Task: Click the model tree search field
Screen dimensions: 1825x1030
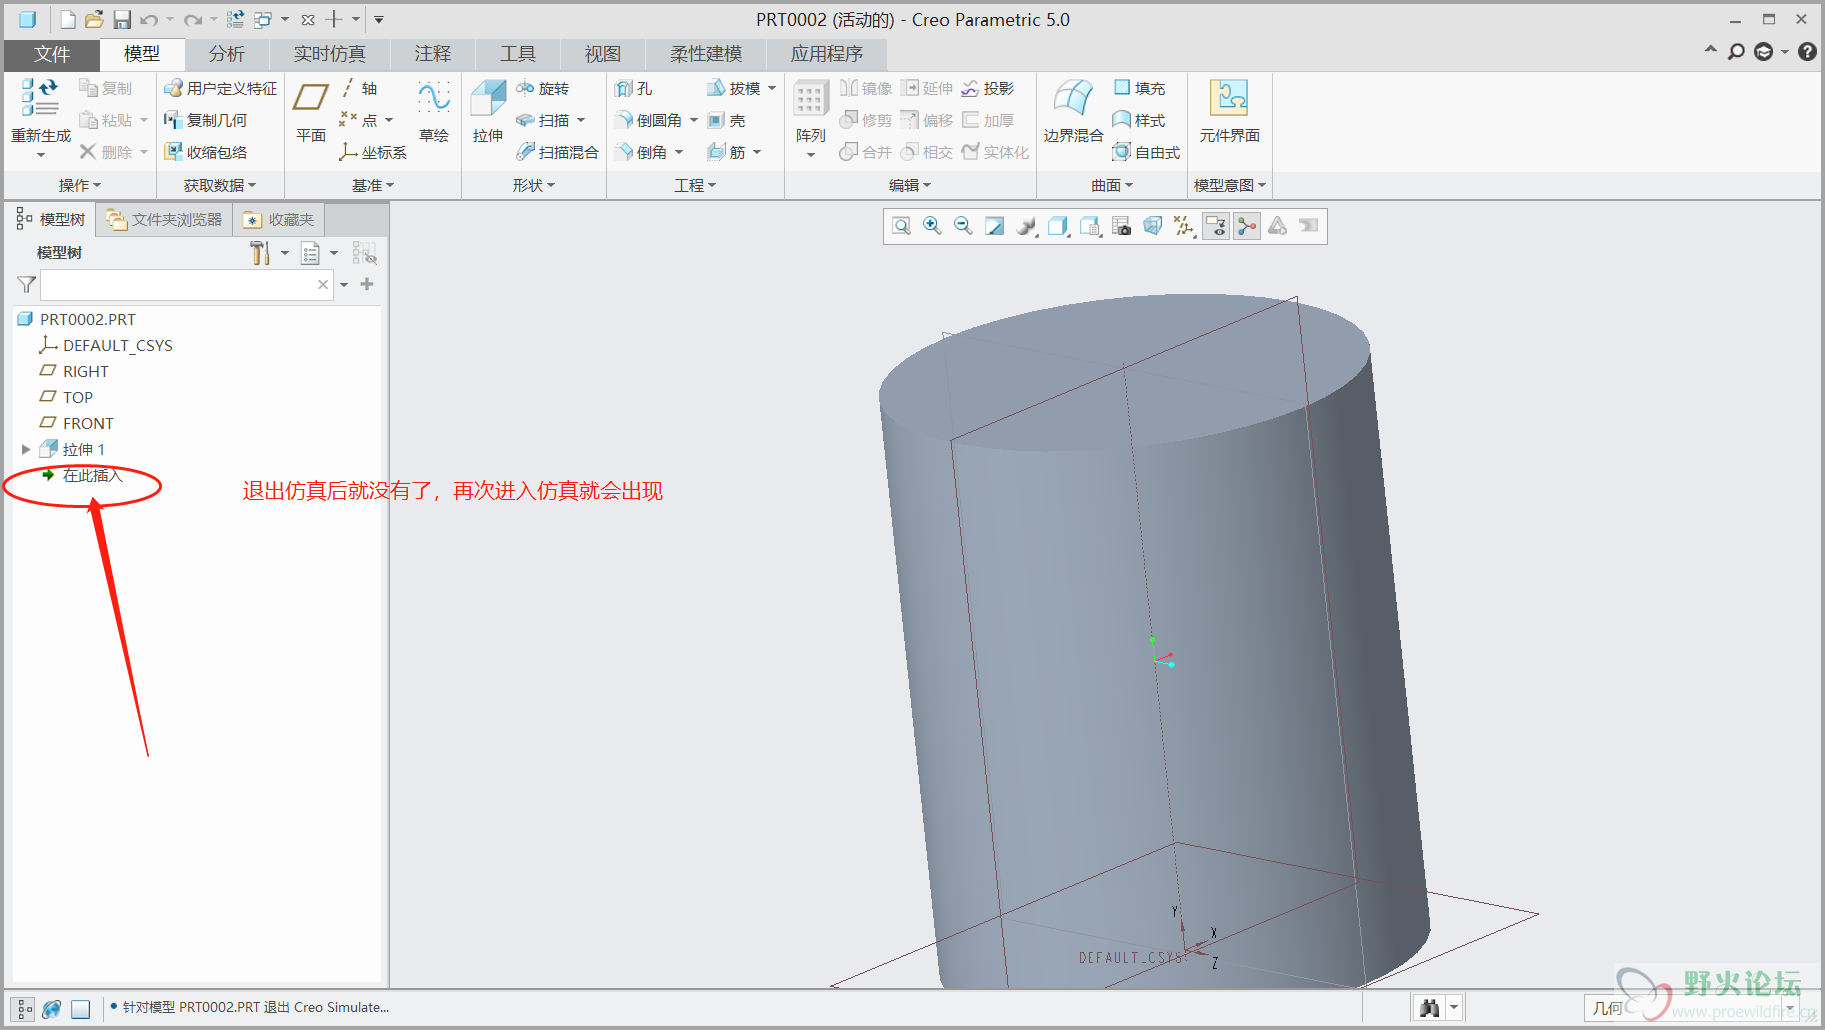Action: click(x=178, y=285)
